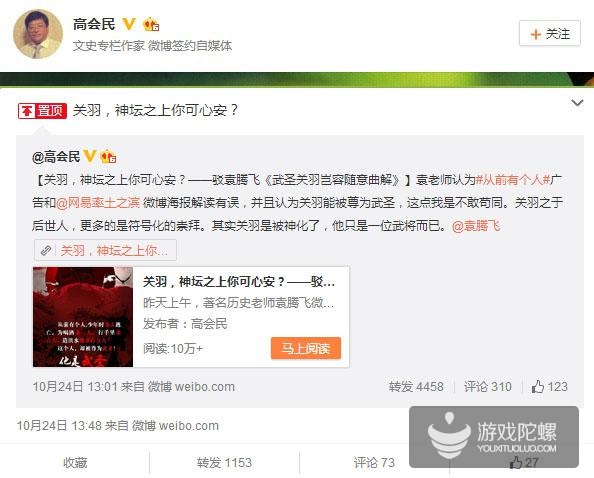Click the 关羽，神坛之上你… article link chip
Image resolution: width=594 pixels, height=478 pixels.
pyautogui.click(x=105, y=250)
